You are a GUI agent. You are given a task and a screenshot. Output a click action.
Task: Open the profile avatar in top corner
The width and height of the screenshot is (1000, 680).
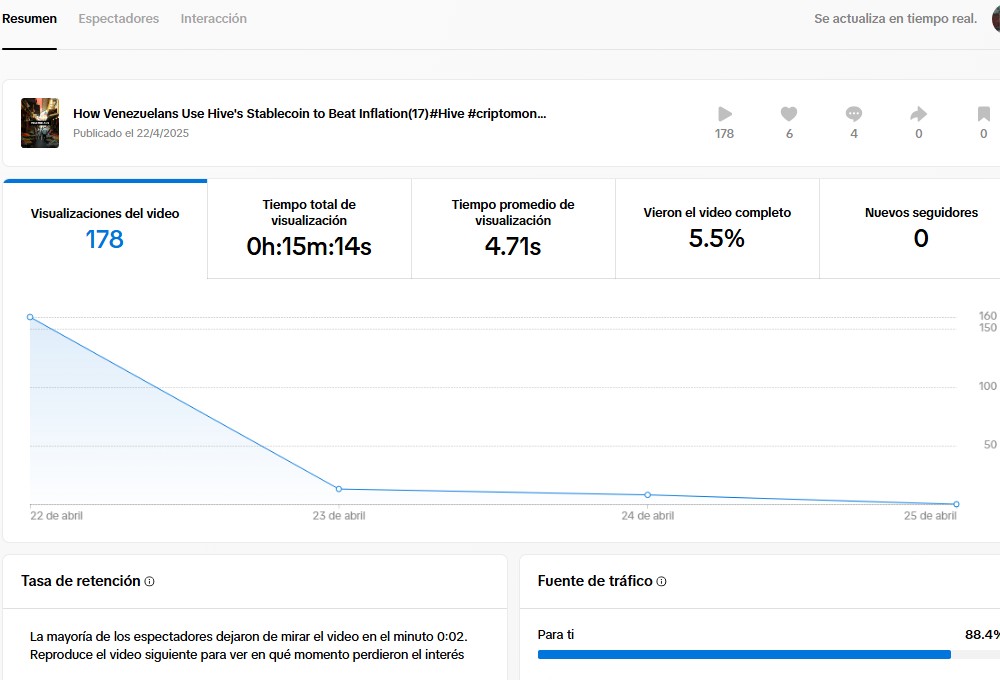pos(996,18)
